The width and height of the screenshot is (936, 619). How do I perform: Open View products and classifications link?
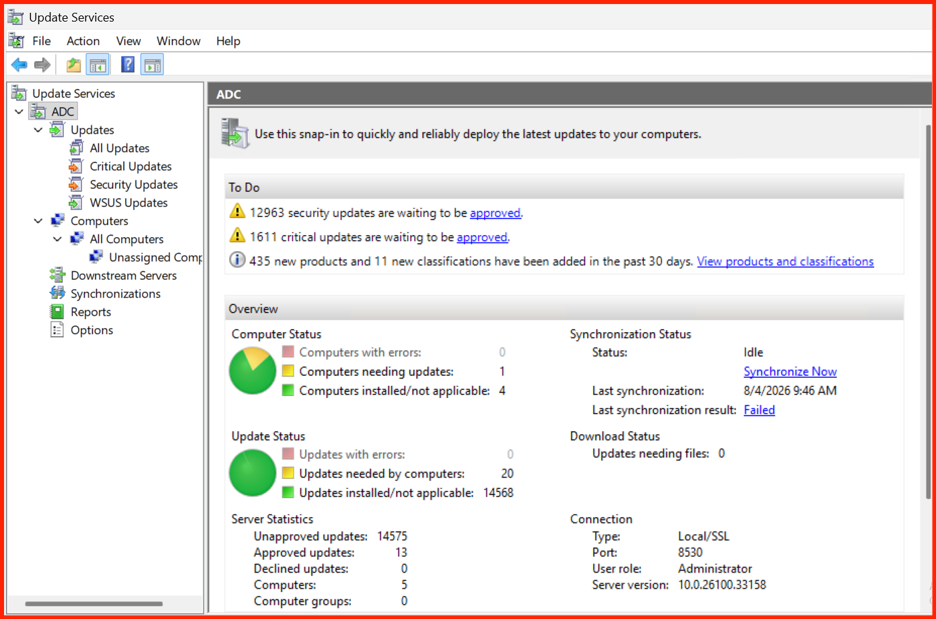[x=785, y=261]
